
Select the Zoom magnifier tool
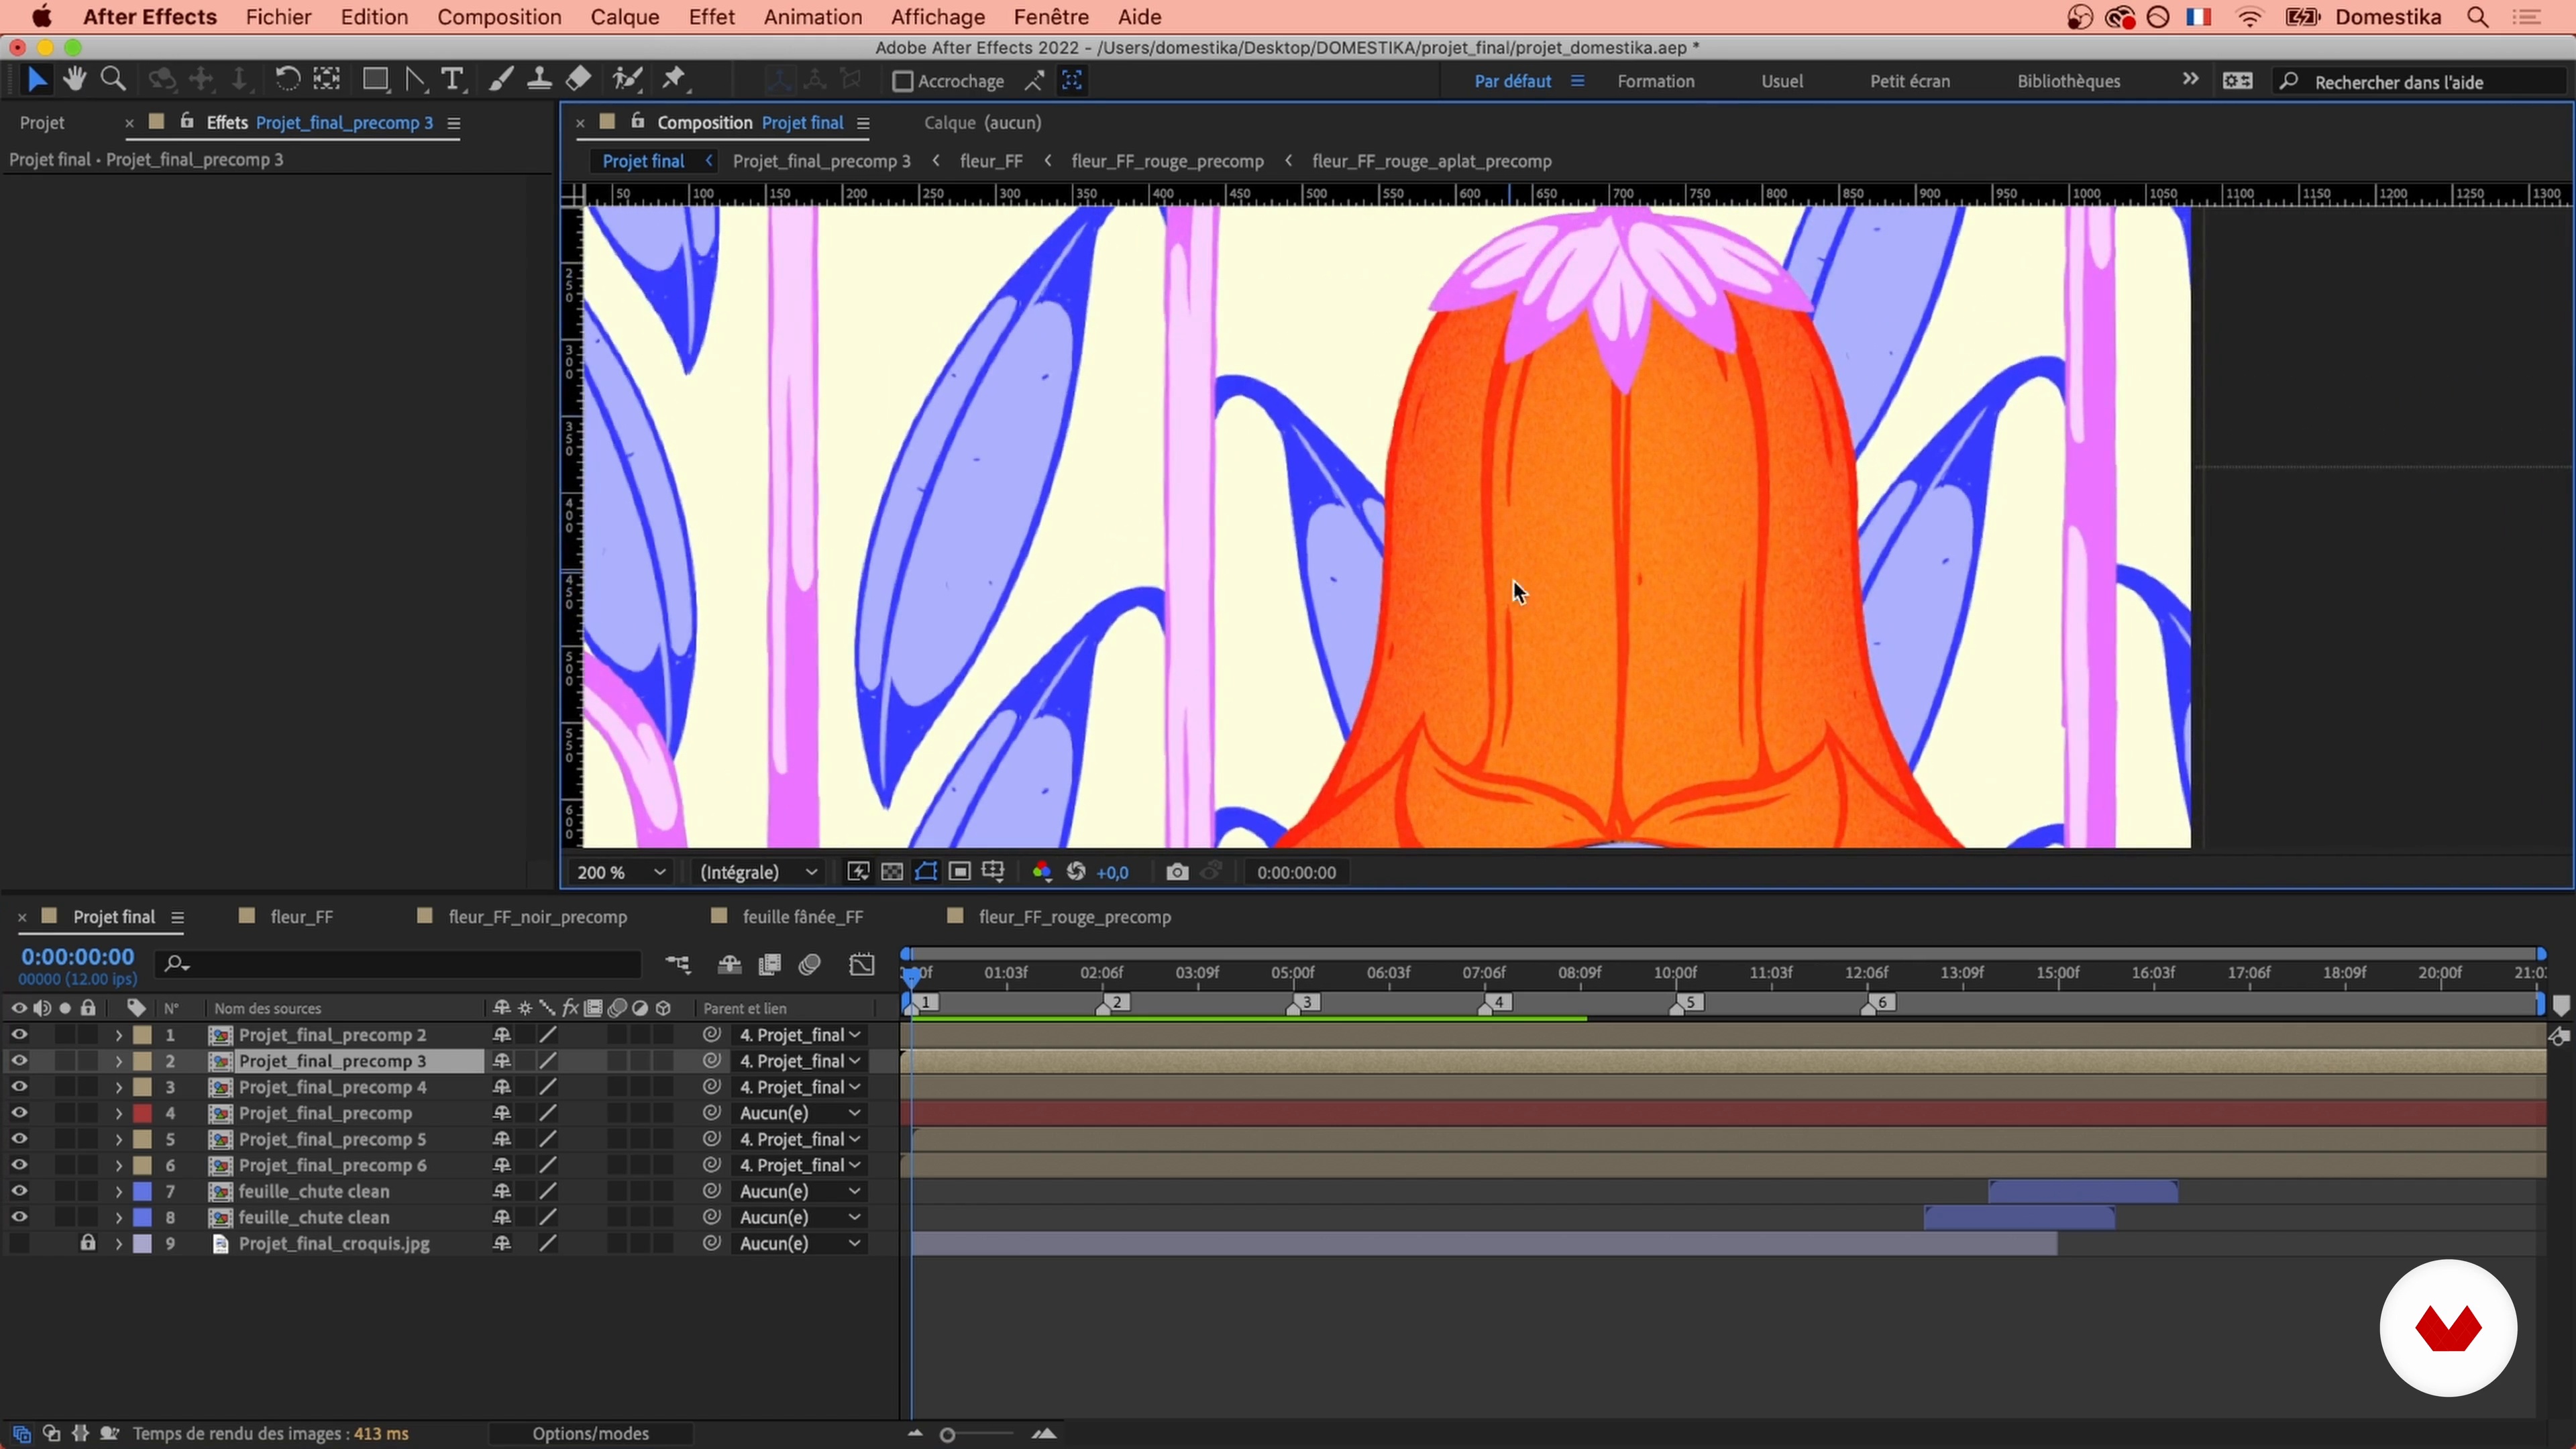click(x=113, y=80)
